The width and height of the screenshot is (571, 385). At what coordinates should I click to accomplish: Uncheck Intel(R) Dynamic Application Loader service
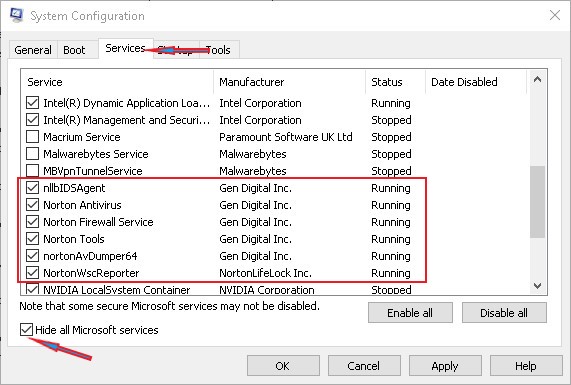(x=32, y=103)
